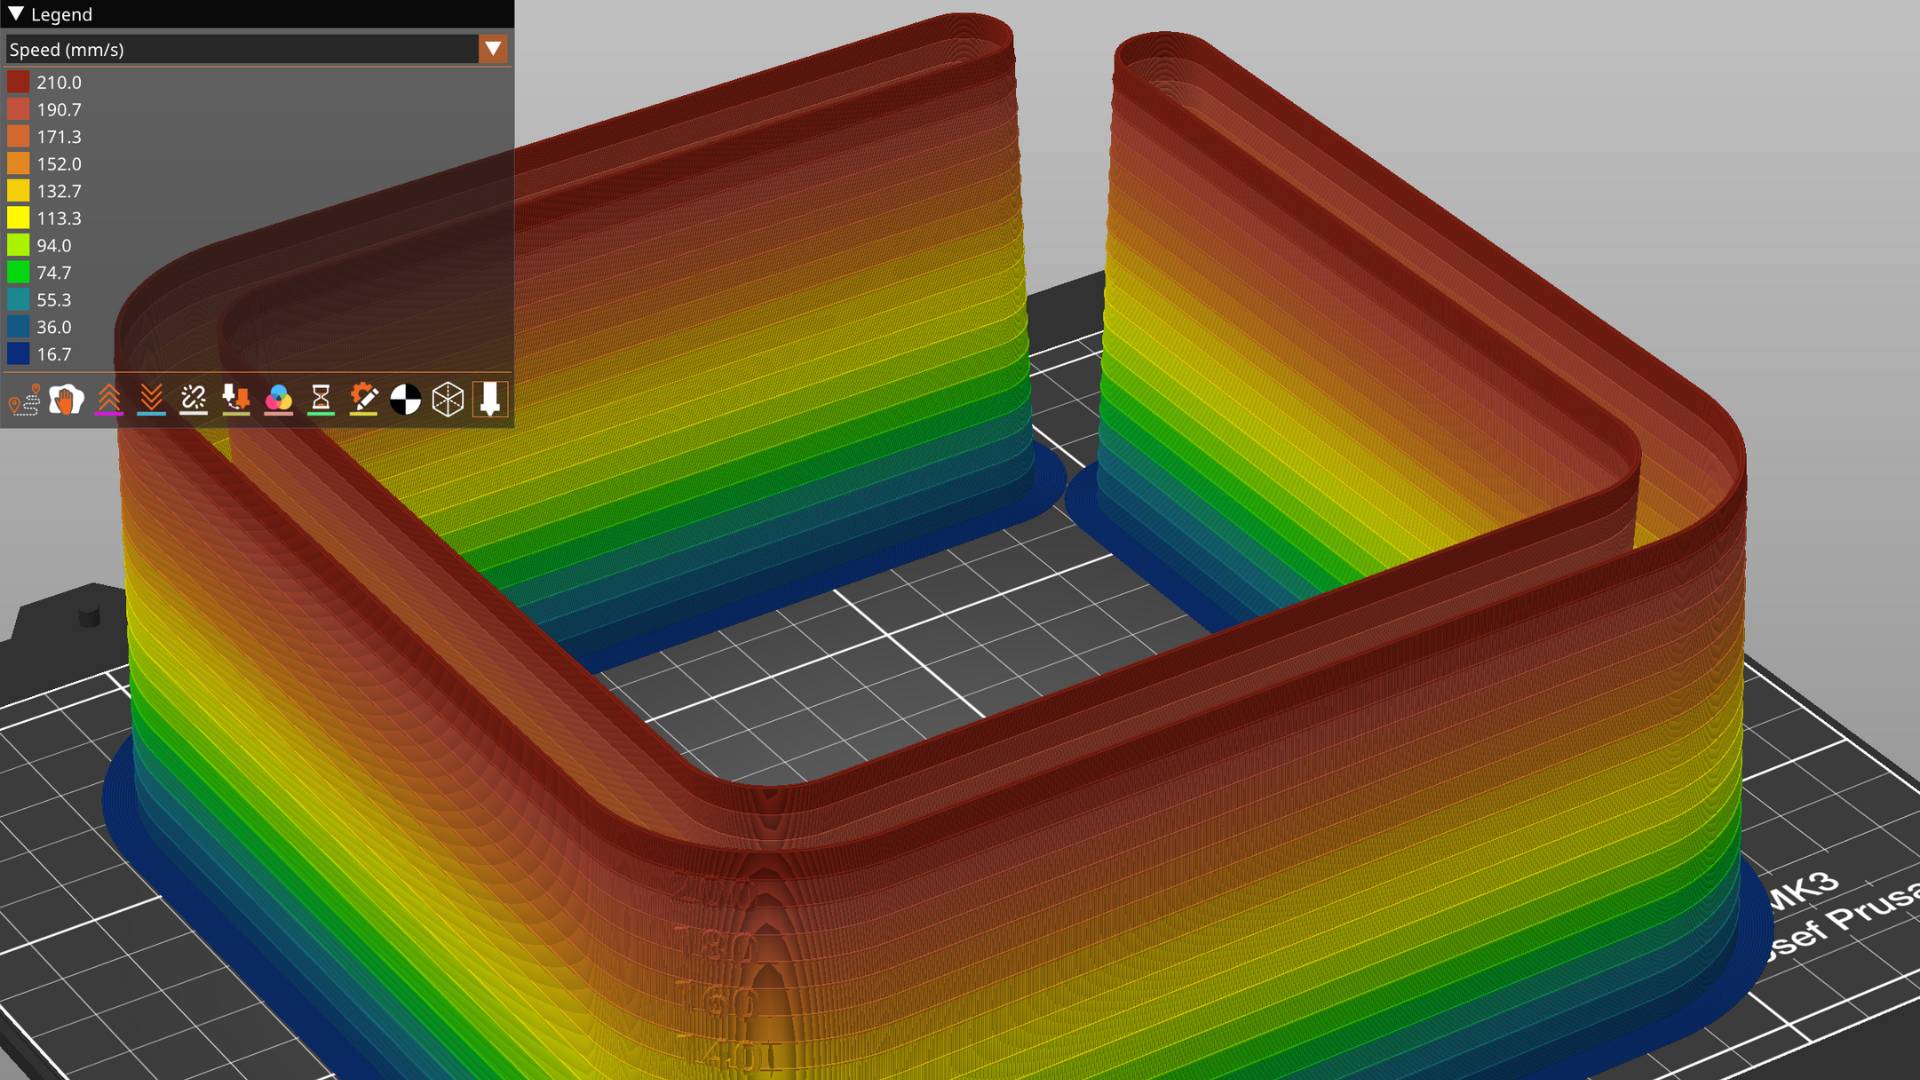Select the 113.3 speed legend entry
The height and width of the screenshot is (1080, 1920).
(x=59, y=218)
